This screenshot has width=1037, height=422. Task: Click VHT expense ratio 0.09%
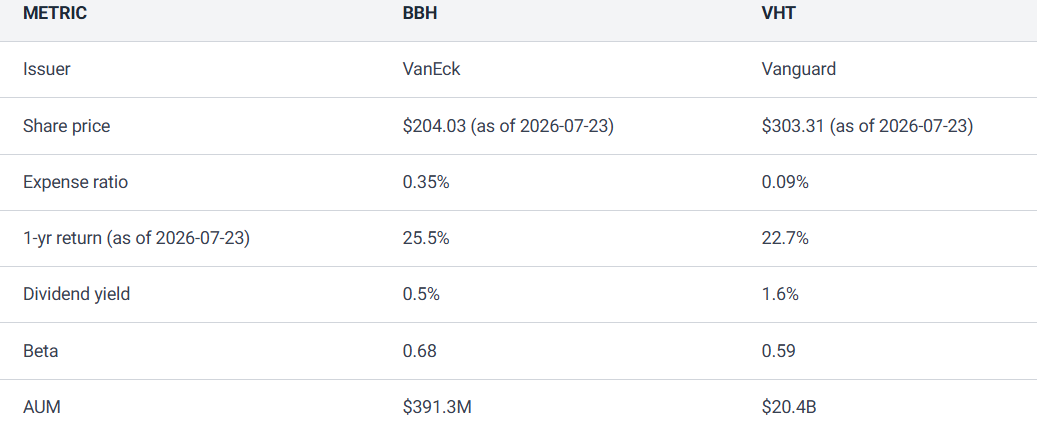[x=785, y=182]
